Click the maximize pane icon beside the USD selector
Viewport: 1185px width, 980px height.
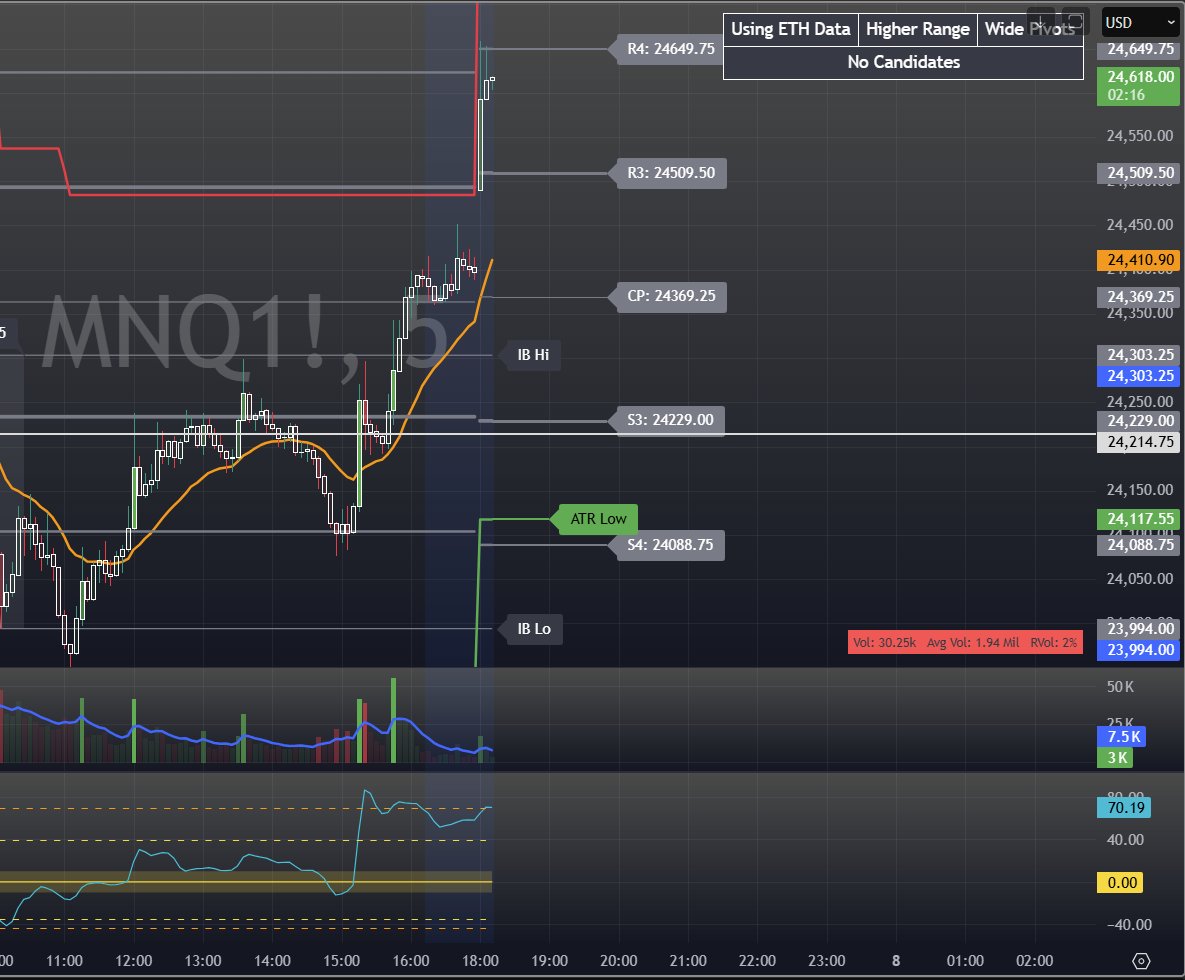tap(1075, 22)
